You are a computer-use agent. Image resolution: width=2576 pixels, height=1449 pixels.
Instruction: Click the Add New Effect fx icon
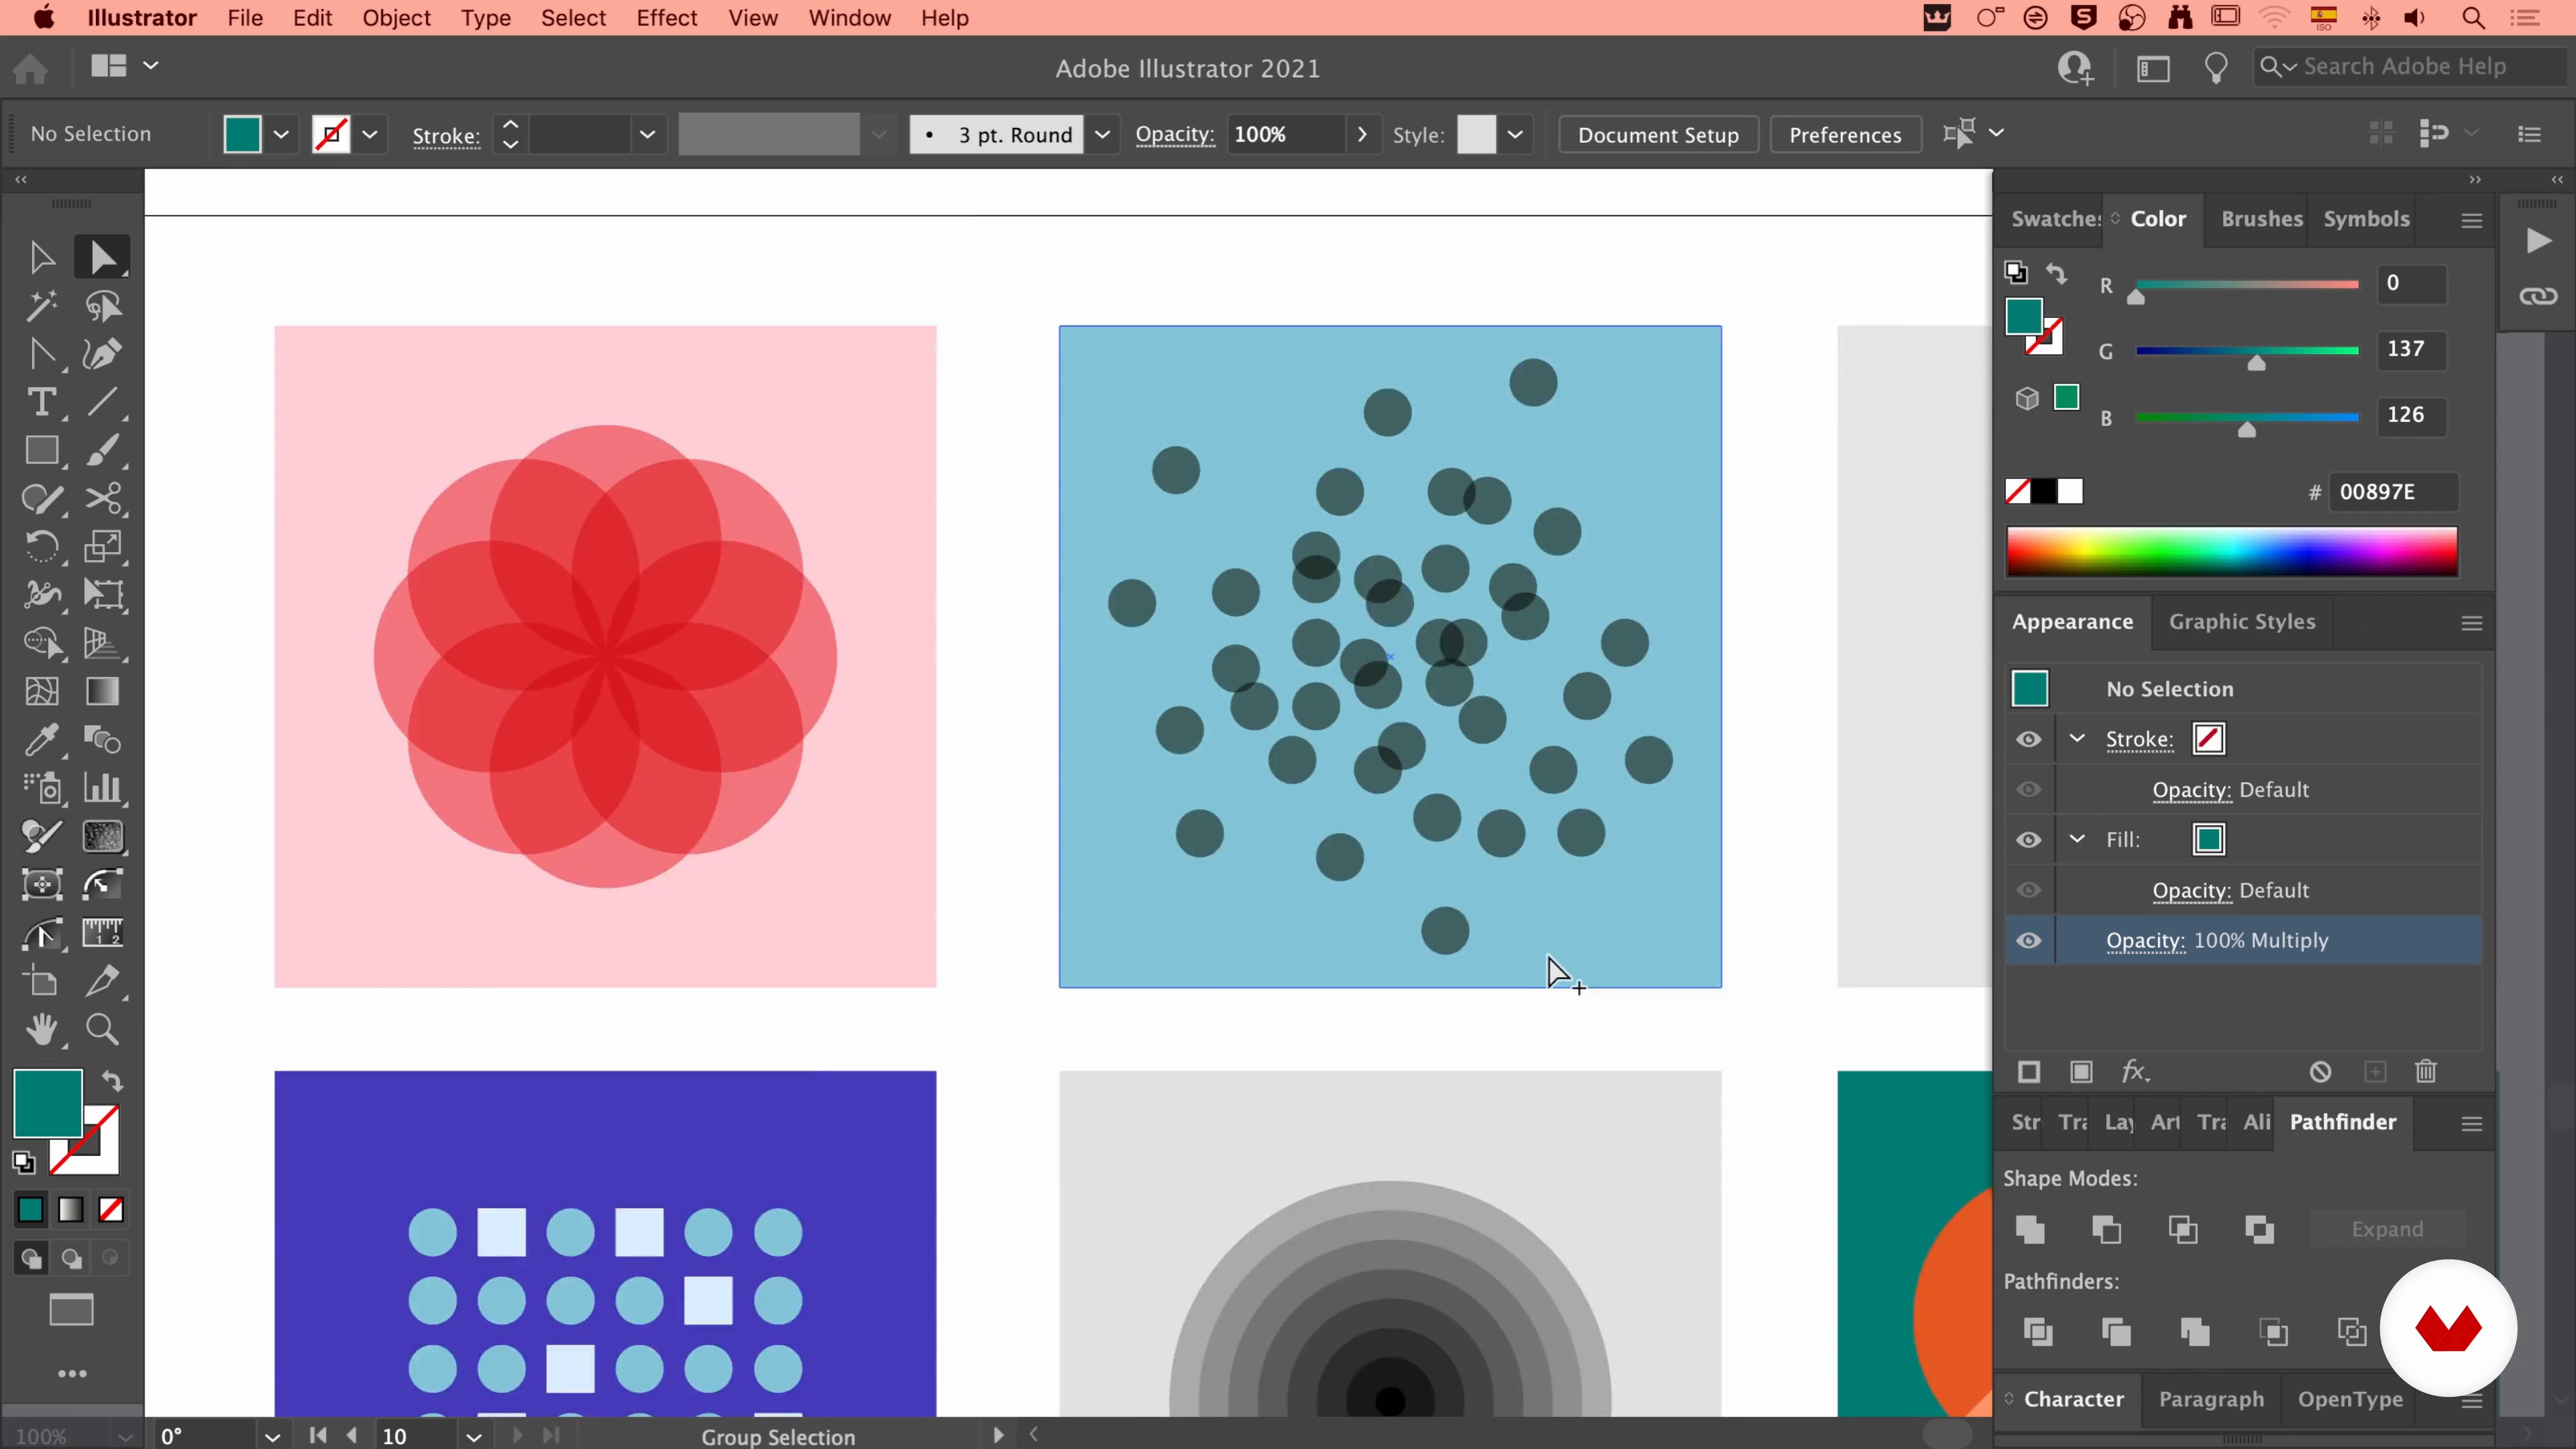(2135, 1072)
